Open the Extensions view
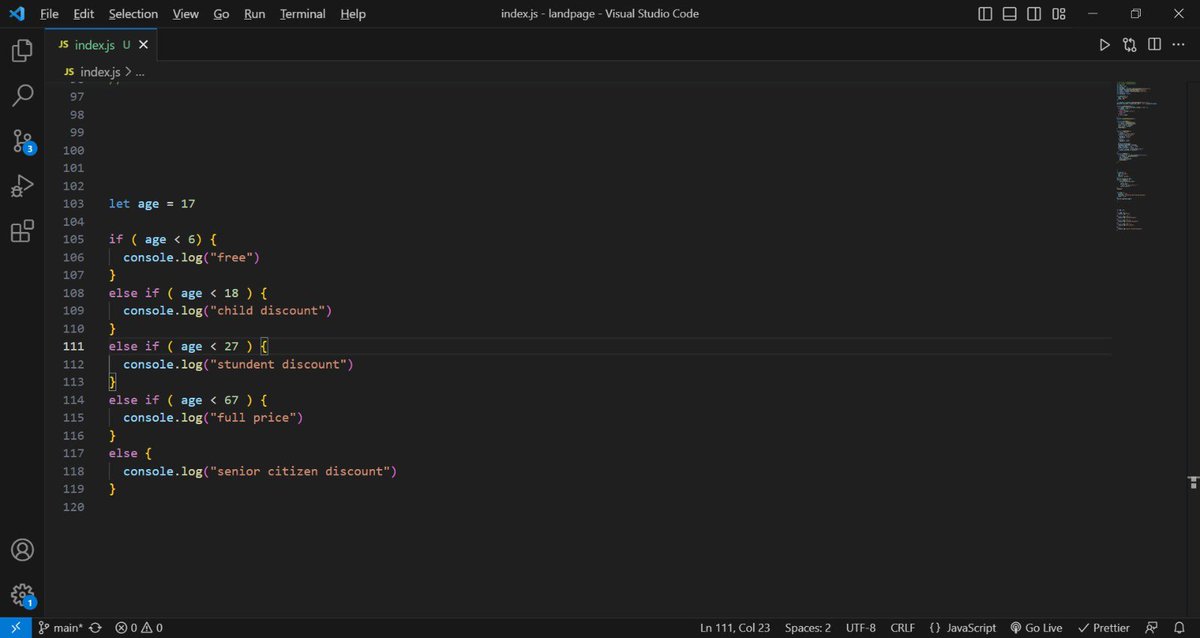Image resolution: width=1200 pixels, height=638 pixels. (22, 232)
